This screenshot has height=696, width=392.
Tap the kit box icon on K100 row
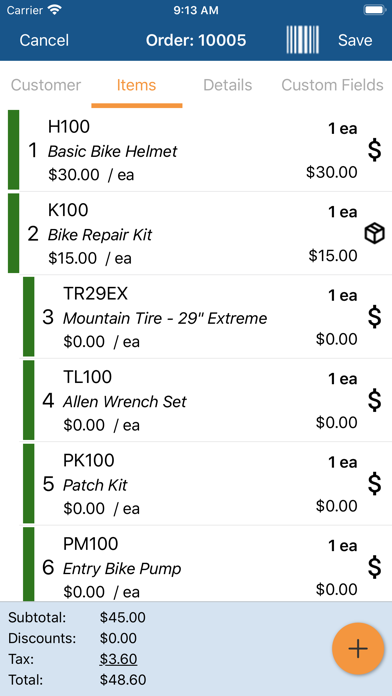(x=374, y=233)
